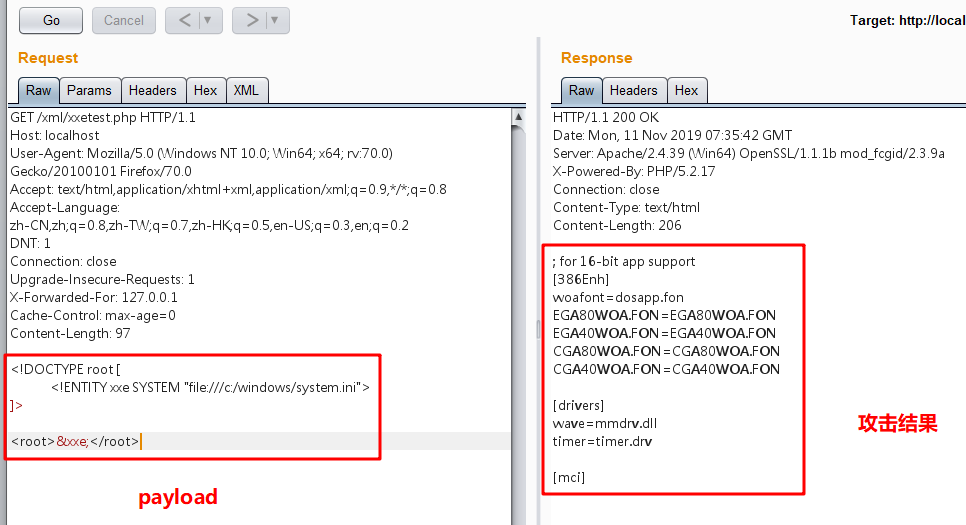966x525 pixels.
Task: Click the 'Server: Apache/2.4.39' response line
Action: [749, 153]
